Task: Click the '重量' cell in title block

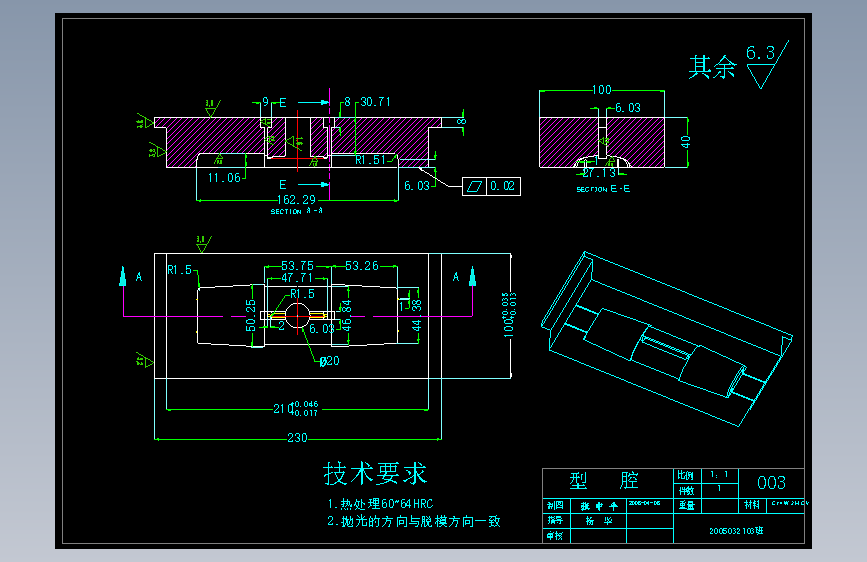Action: [x=687, y=505]
